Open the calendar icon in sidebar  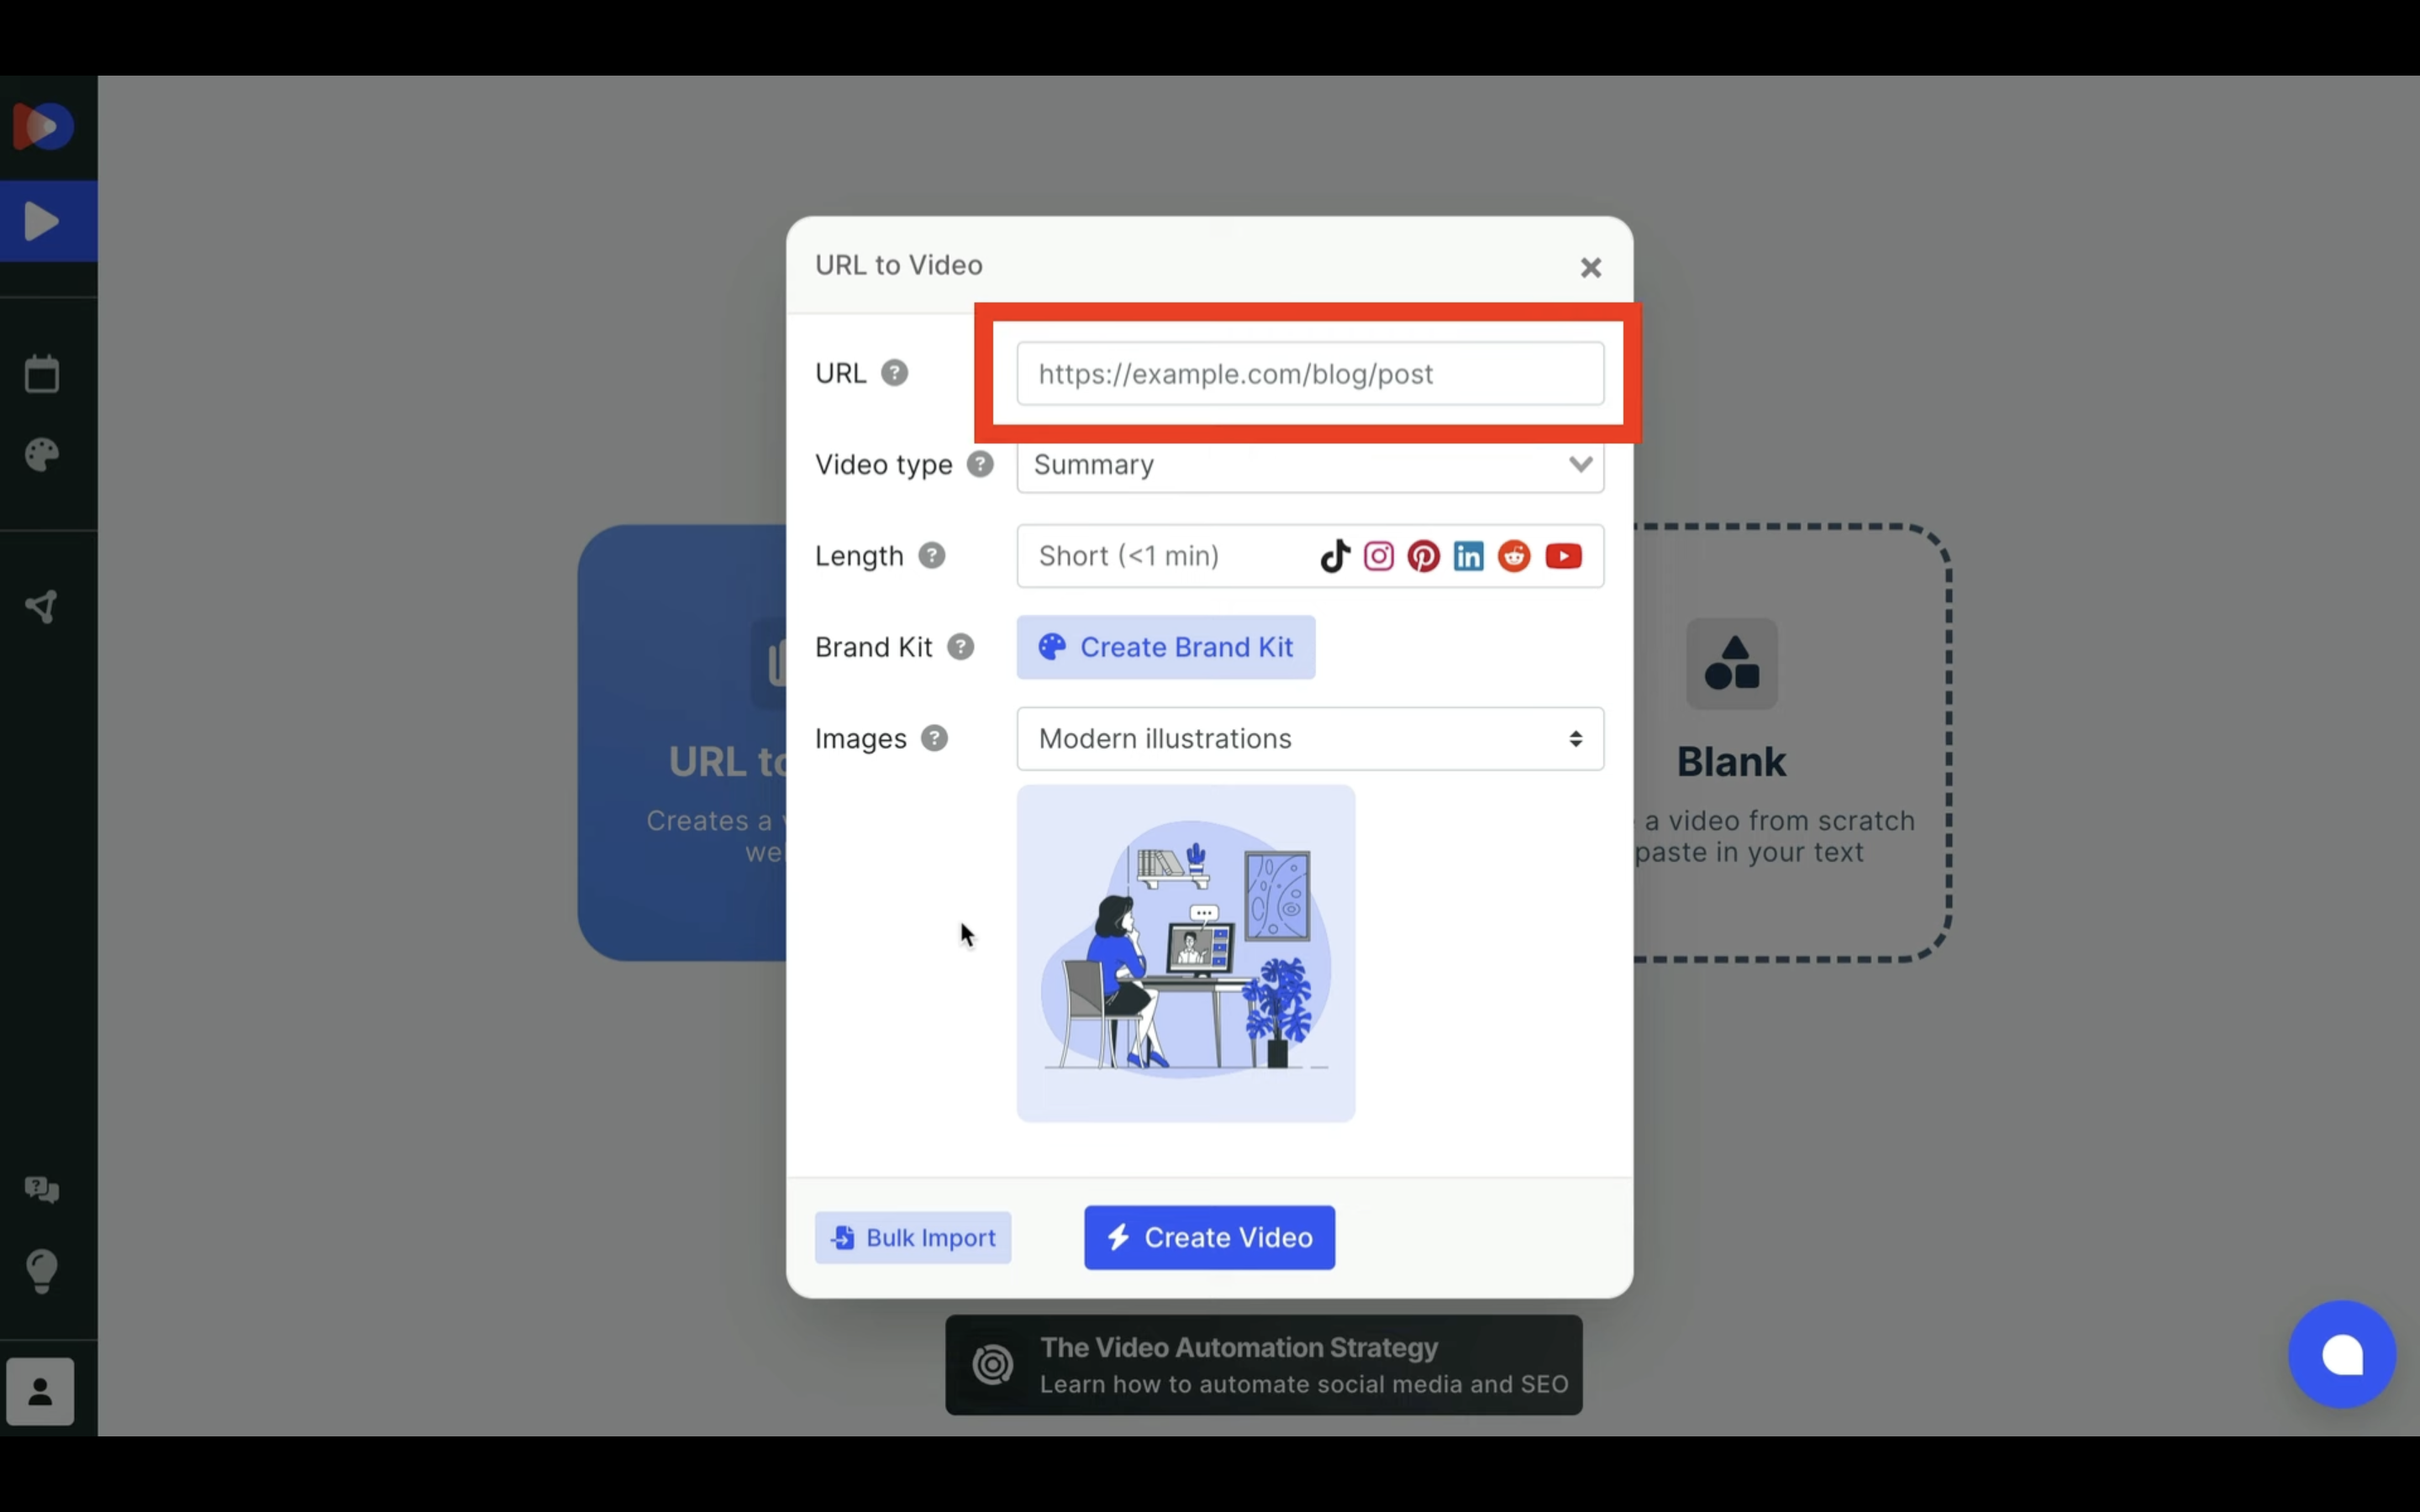click(x=42, y=374)
